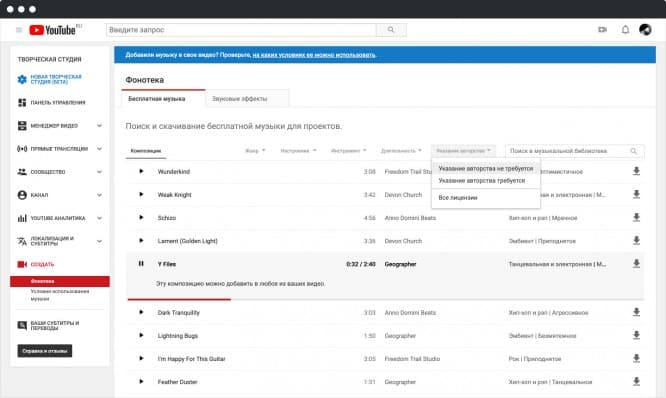Image resolution: width=666 pixels, height=398 pixels.
Task: Download the Wunderkind track
Action: (636, 171)
